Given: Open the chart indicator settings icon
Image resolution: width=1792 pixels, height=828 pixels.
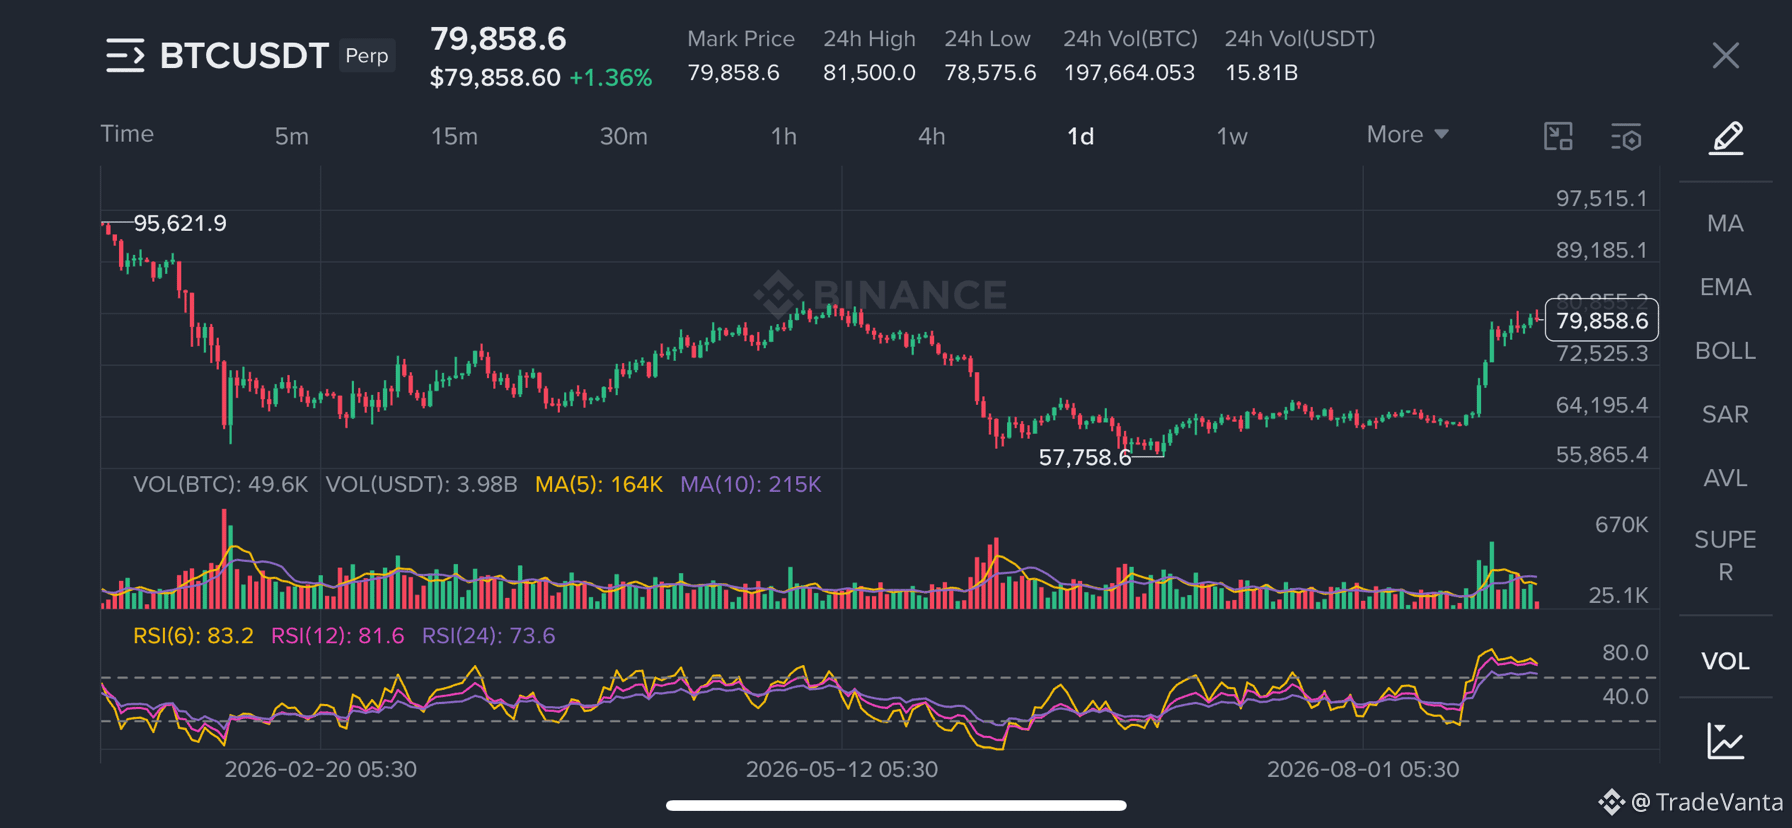Looking at the screenshot, I should pos(1626,137).
